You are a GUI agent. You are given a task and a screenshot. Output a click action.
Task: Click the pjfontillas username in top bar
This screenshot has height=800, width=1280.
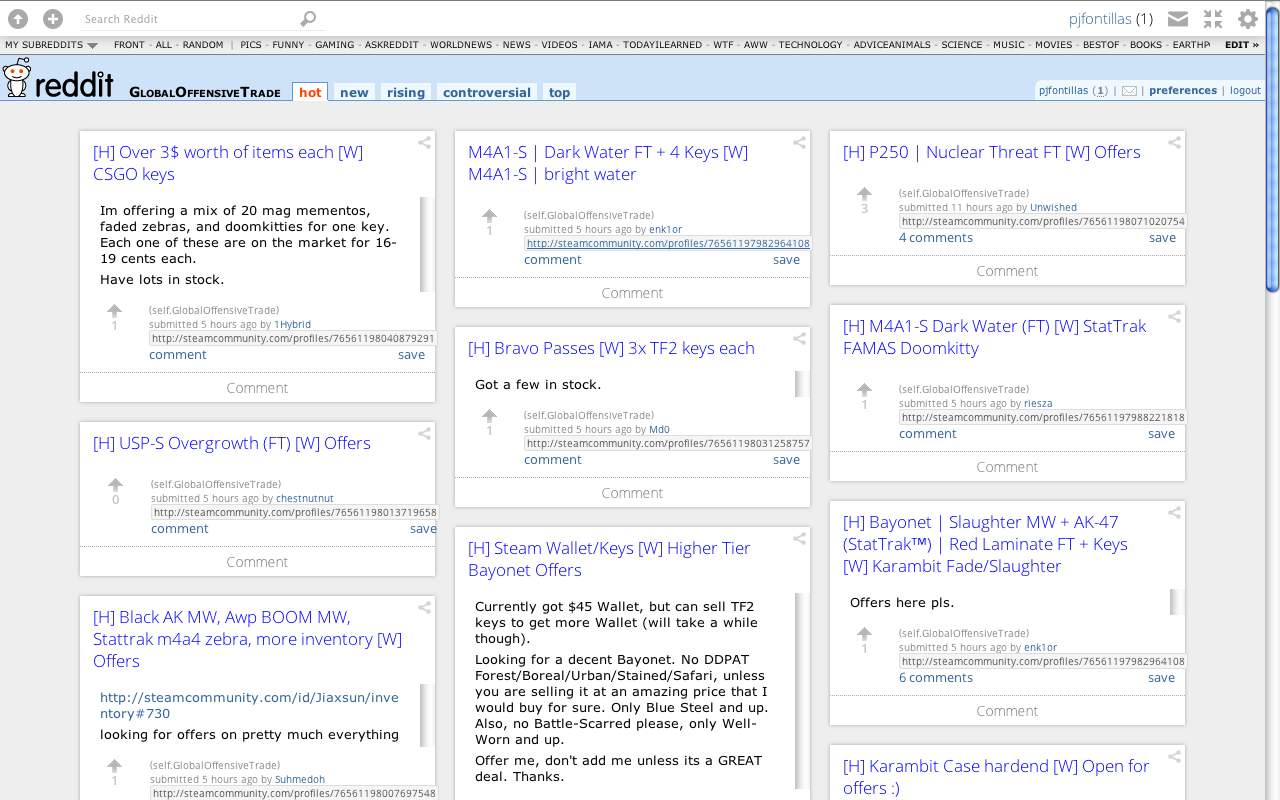(1099, 18)
